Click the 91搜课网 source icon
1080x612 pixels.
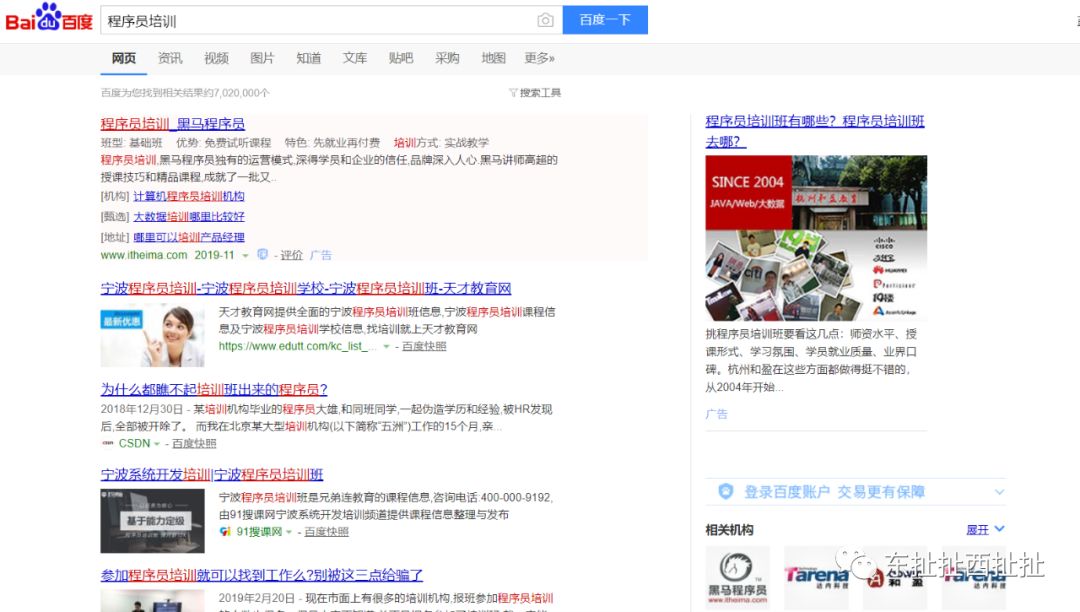(x=225, y=531)
